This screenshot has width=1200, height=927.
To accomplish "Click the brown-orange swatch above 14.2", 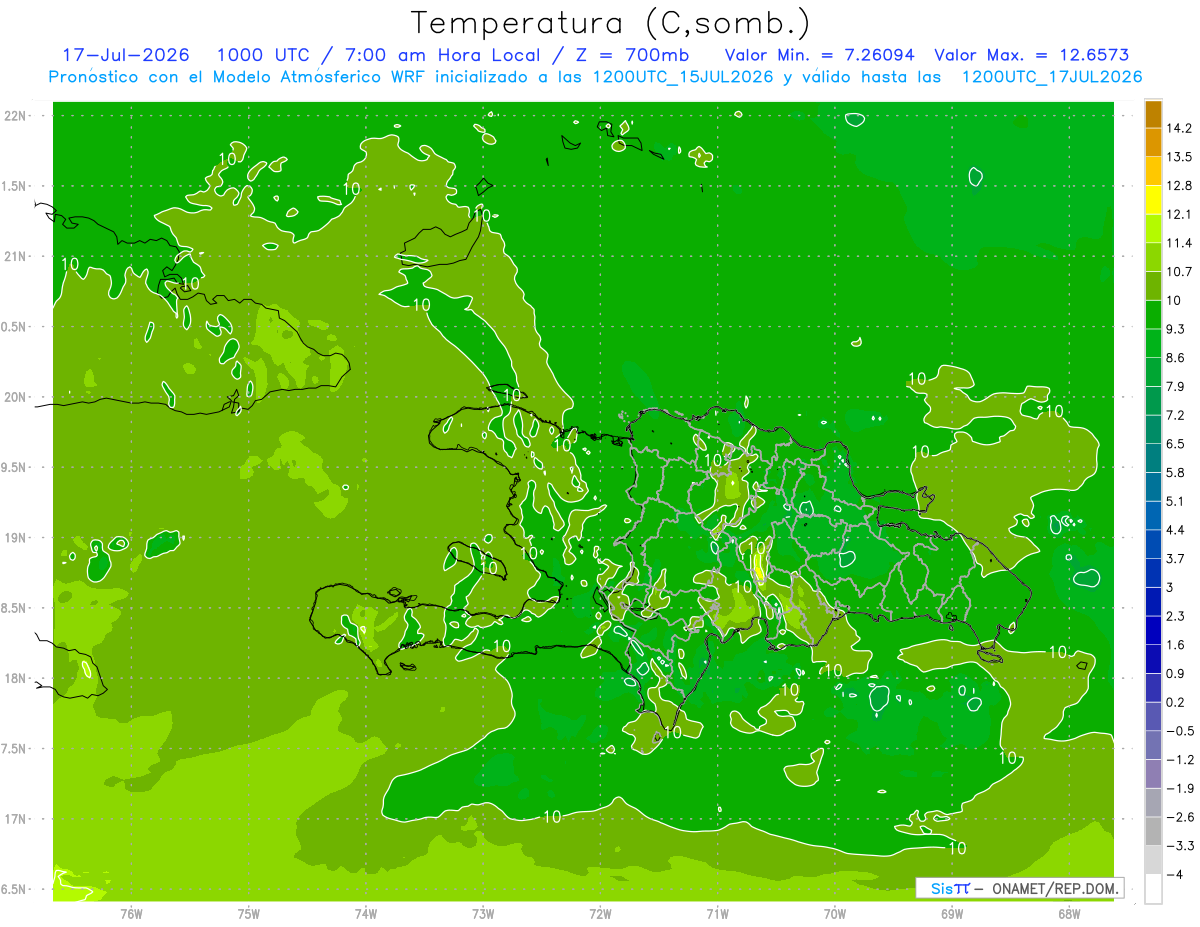I will [x=1153, y=115].
